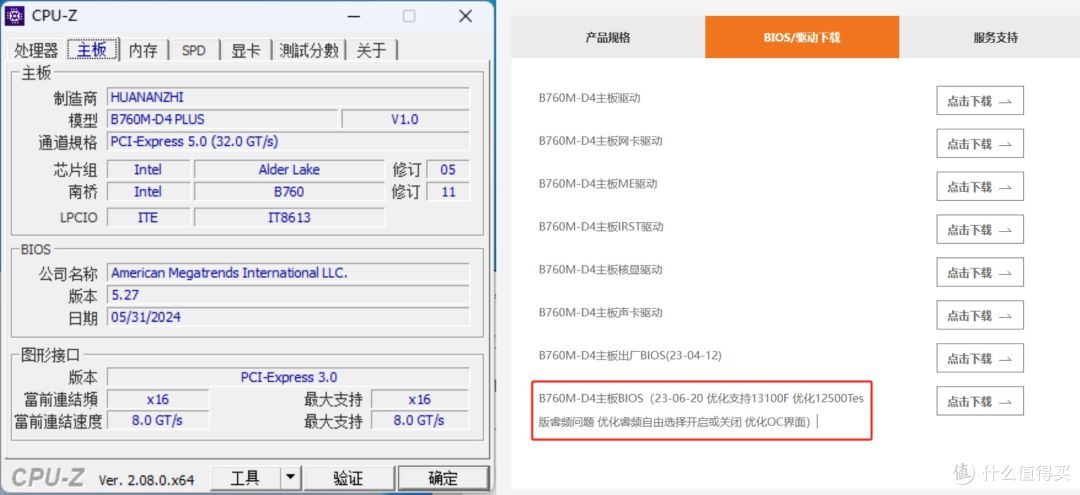Viewport: 1080px width, 495px height.
Task: Click the manufacturer field HUANANZHI
Action: (x=288, y=97)
